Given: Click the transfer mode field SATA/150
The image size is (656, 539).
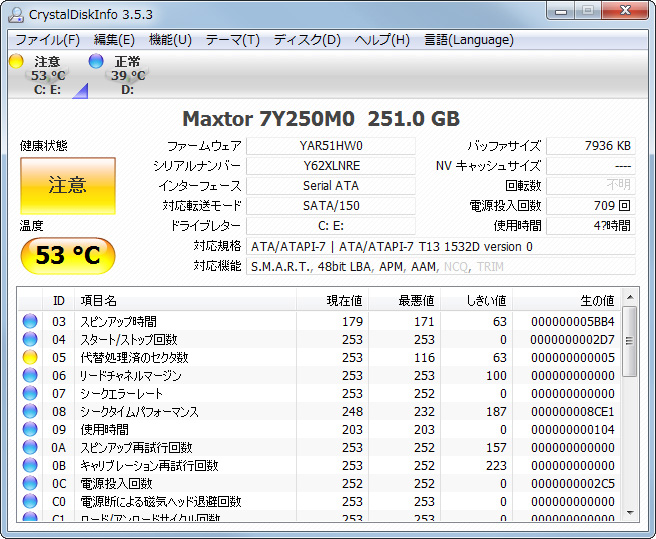Looking at the screenshot, I should pyautogui.click(x=331, y=206).
